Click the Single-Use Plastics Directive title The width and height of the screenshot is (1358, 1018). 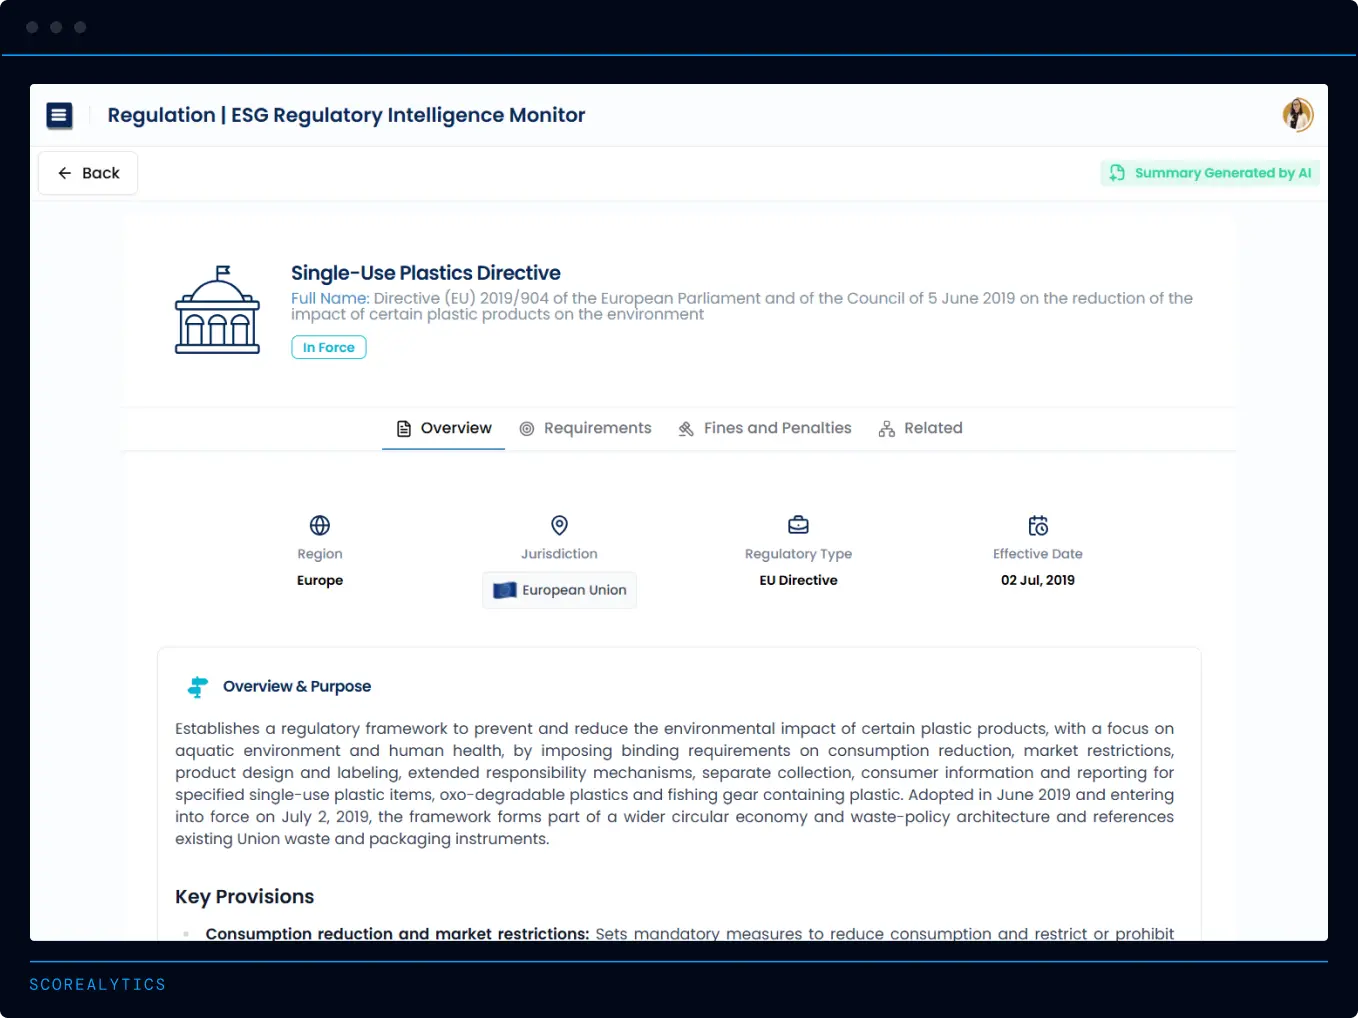425,273
